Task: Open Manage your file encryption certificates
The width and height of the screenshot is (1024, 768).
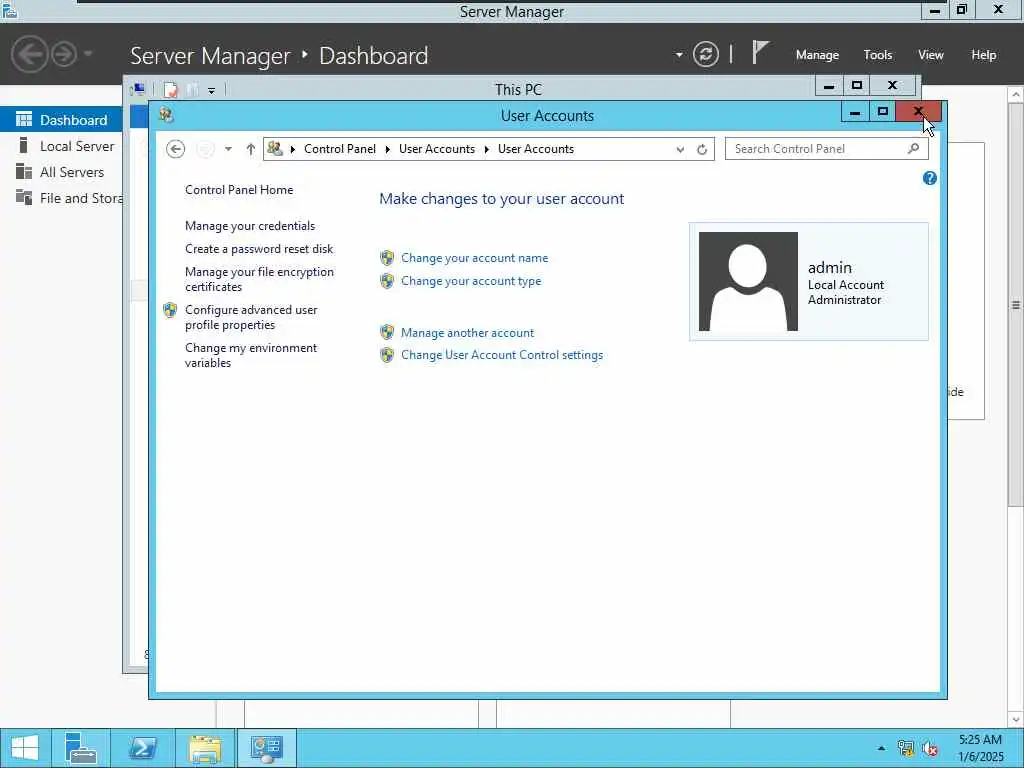Action: (259, 280)
